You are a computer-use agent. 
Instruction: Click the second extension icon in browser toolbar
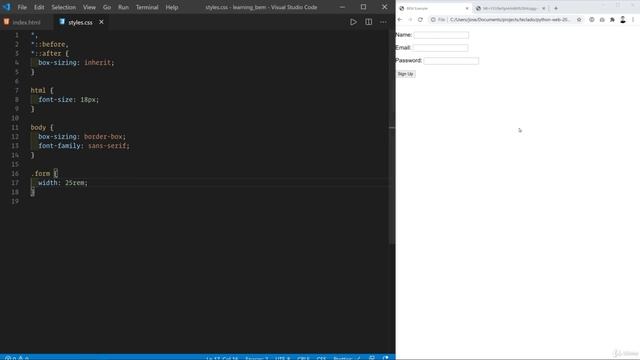(x=602, y=20)
